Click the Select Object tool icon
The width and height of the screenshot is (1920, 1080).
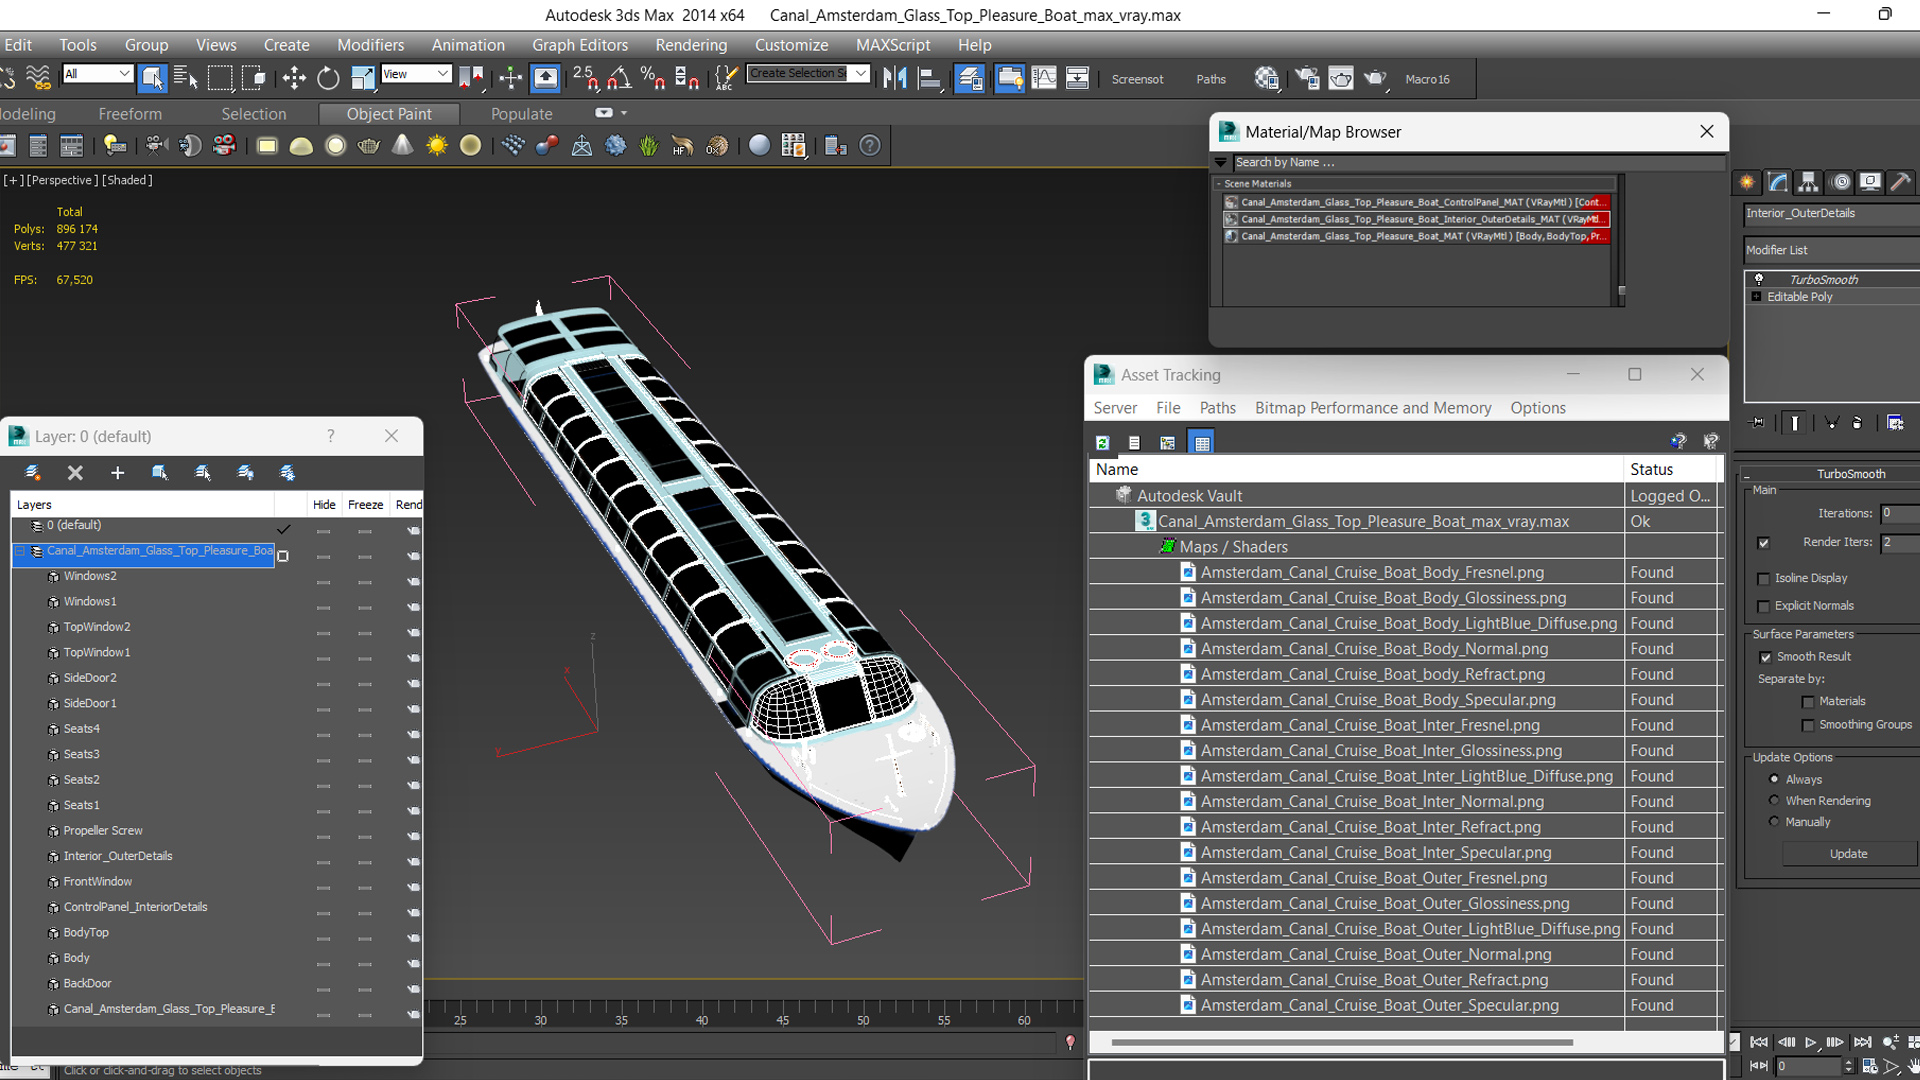(152, 78)
